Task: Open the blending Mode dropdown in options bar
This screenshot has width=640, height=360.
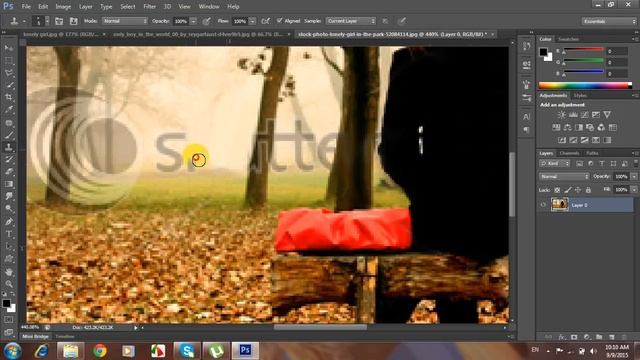Action: point(125,21)
